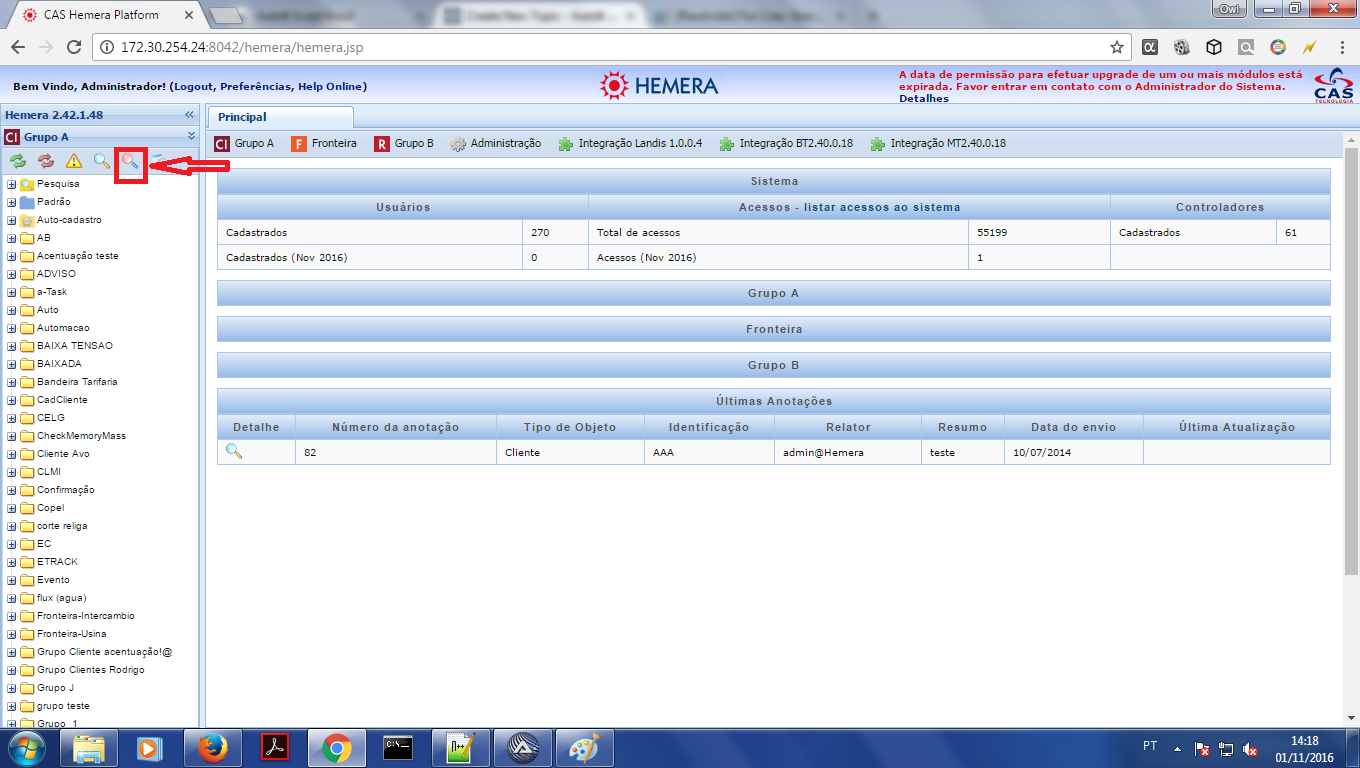Click the detail magnifier for annotation 82
This screenshot has height=768, width=1360.
234,451
